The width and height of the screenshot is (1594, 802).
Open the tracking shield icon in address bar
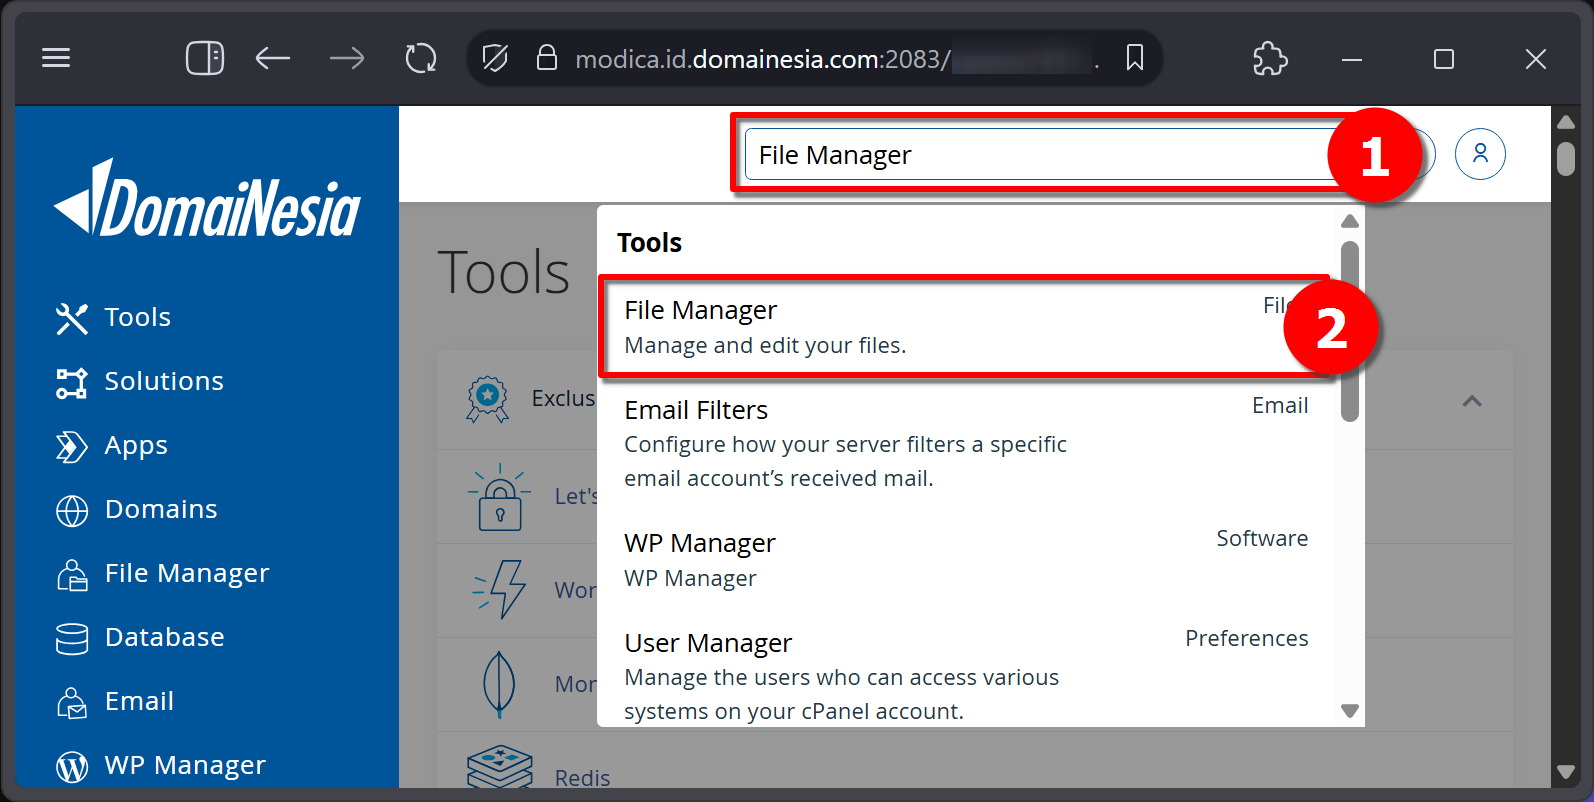click(x=495, y=58)
